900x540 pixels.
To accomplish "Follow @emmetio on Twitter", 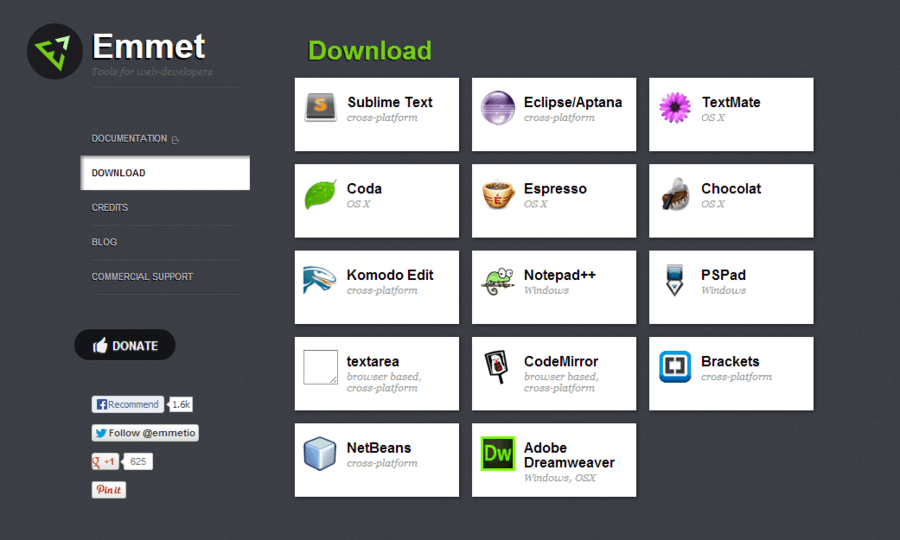I will (145, 433).
